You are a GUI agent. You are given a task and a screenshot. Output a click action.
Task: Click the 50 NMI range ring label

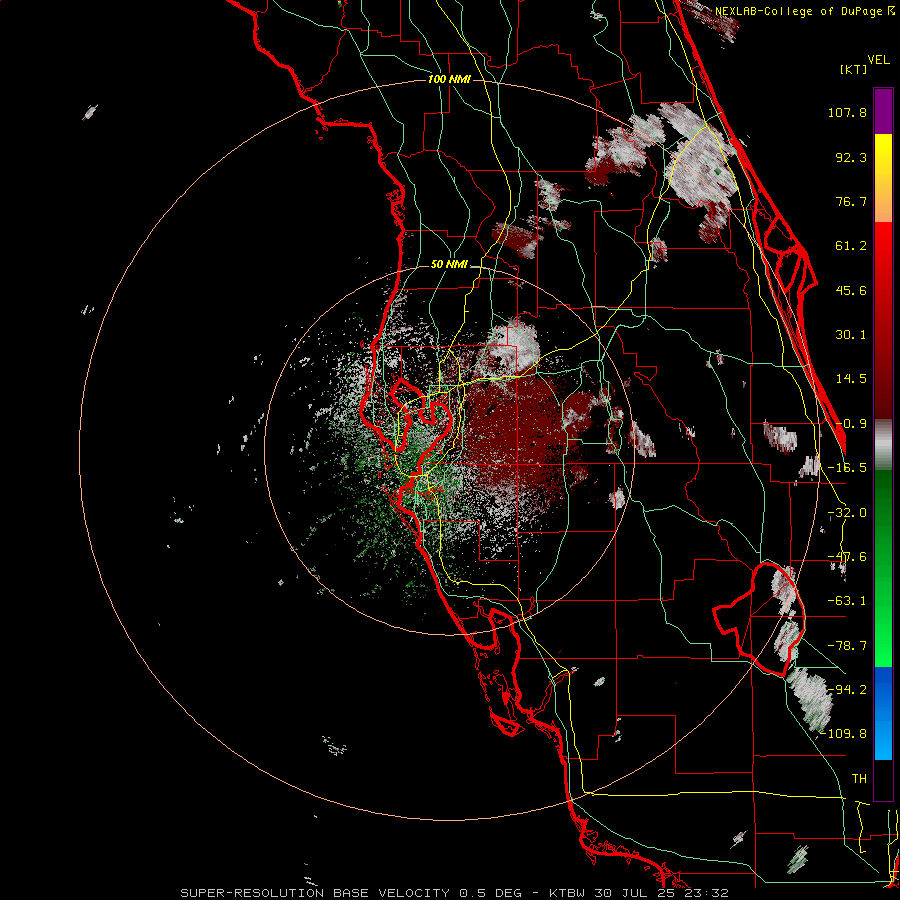point(449,265)
